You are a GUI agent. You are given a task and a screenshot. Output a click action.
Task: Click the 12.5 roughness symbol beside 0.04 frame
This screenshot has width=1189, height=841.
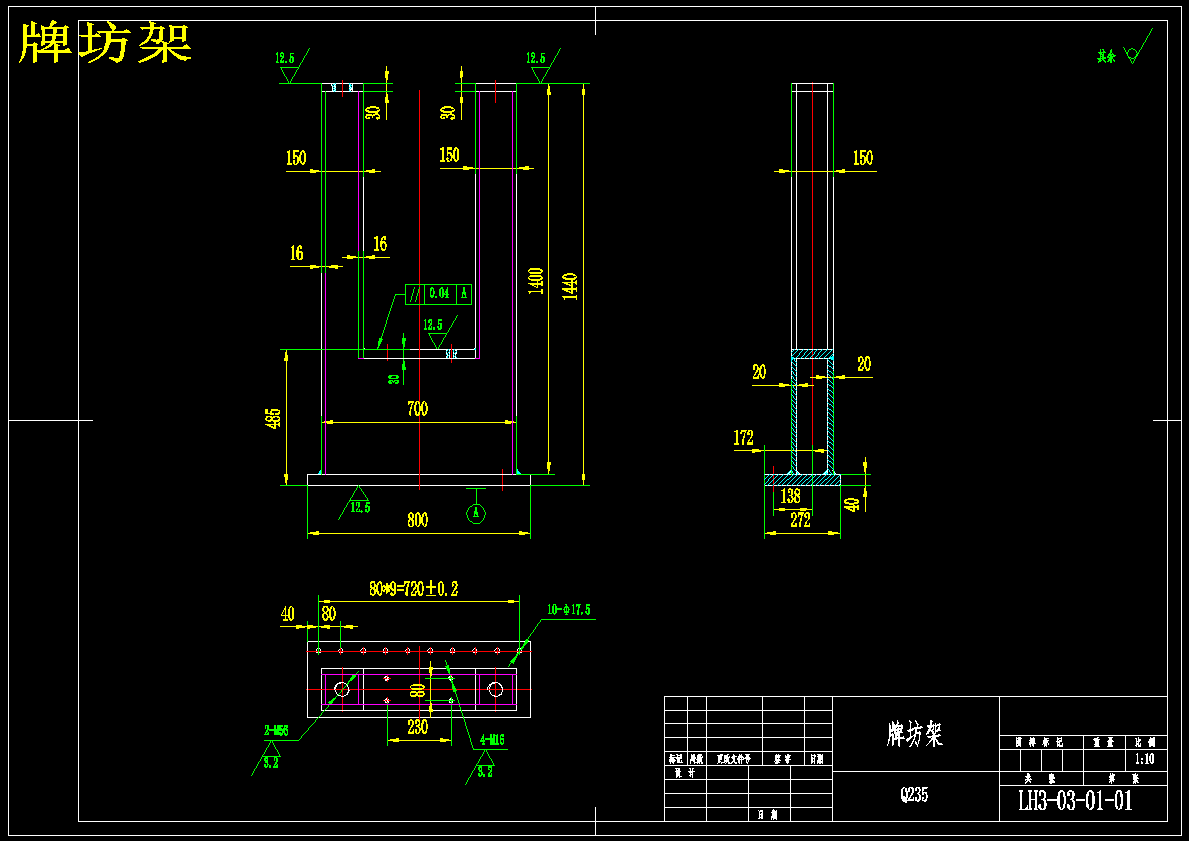click(440, 331)
